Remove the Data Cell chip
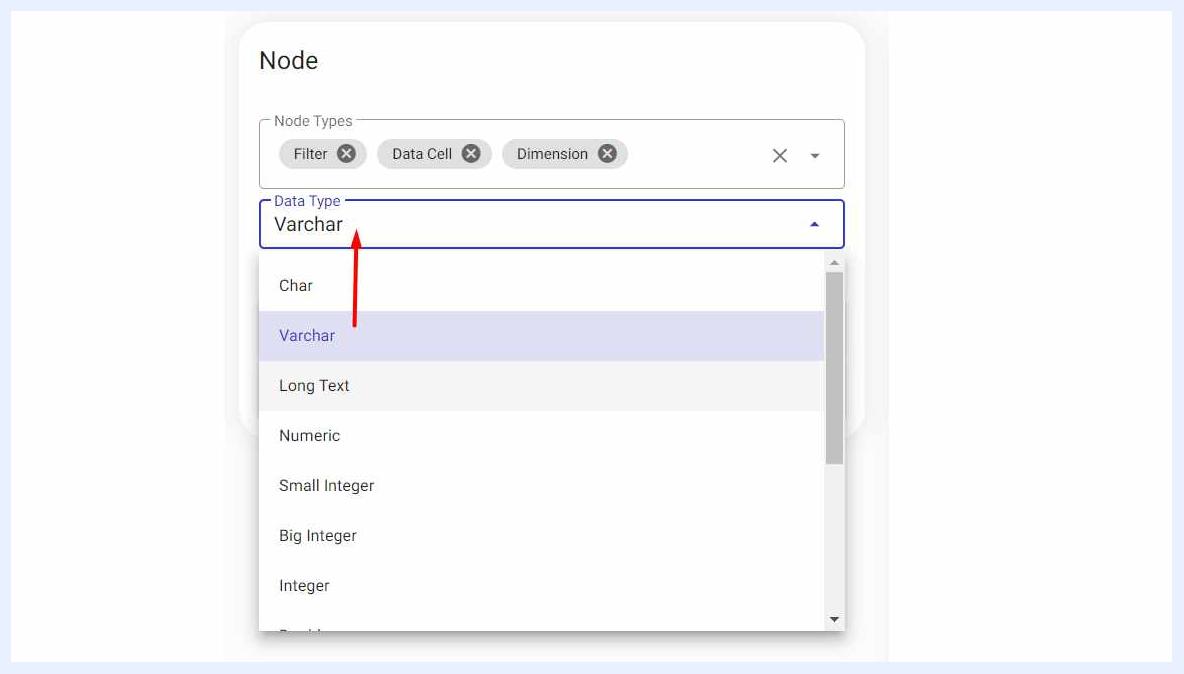 click(470, 154)
